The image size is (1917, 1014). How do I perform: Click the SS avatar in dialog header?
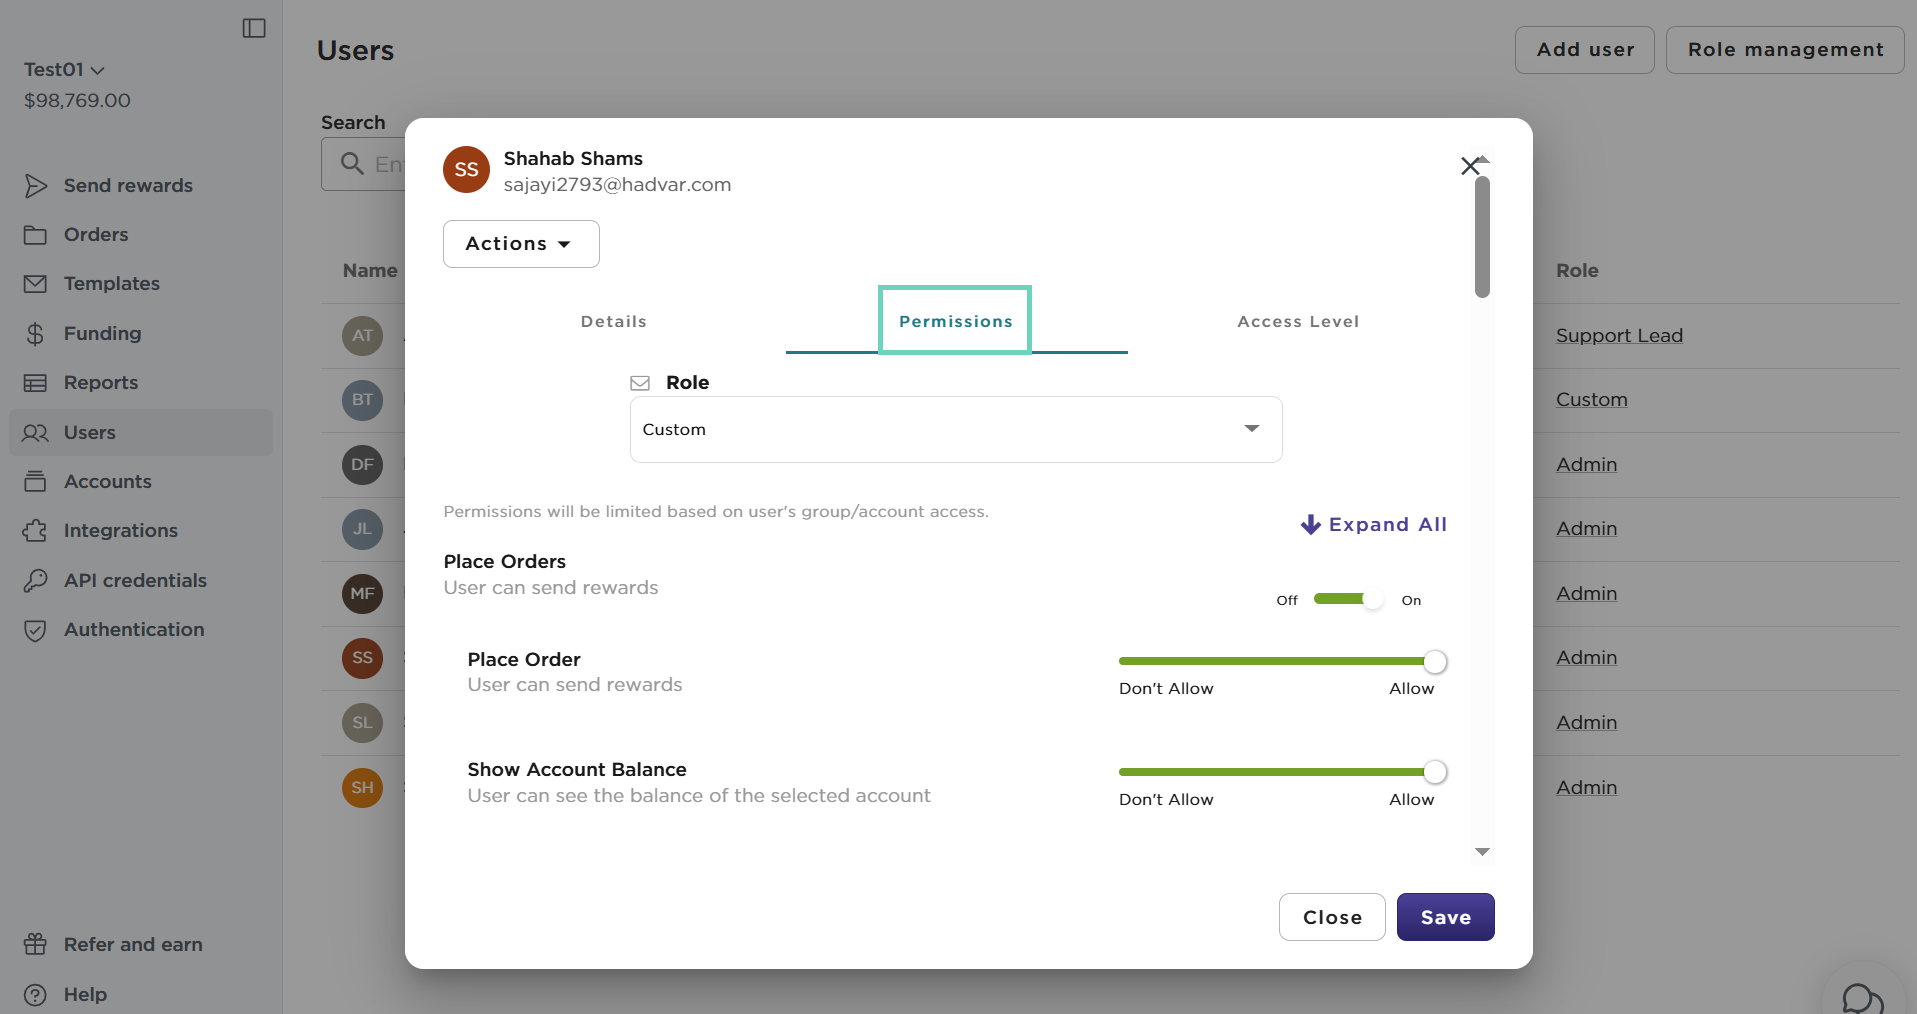pos(466,169)
